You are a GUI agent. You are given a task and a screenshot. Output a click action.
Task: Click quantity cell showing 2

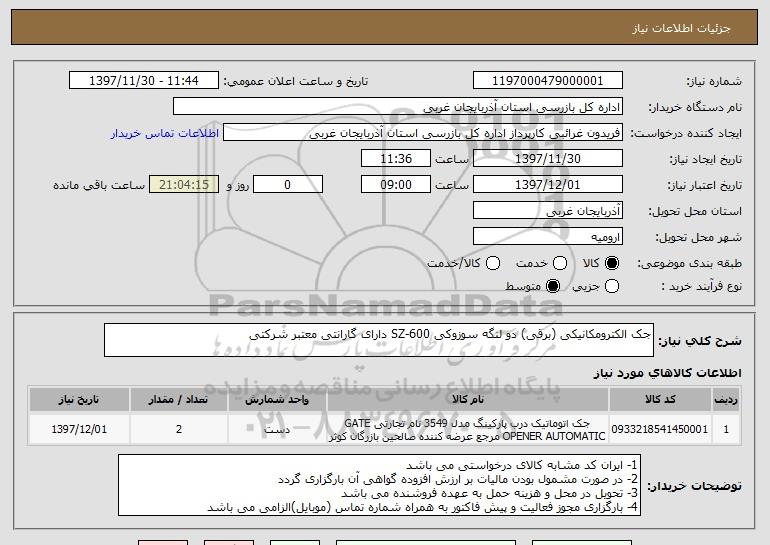(179, 429)
